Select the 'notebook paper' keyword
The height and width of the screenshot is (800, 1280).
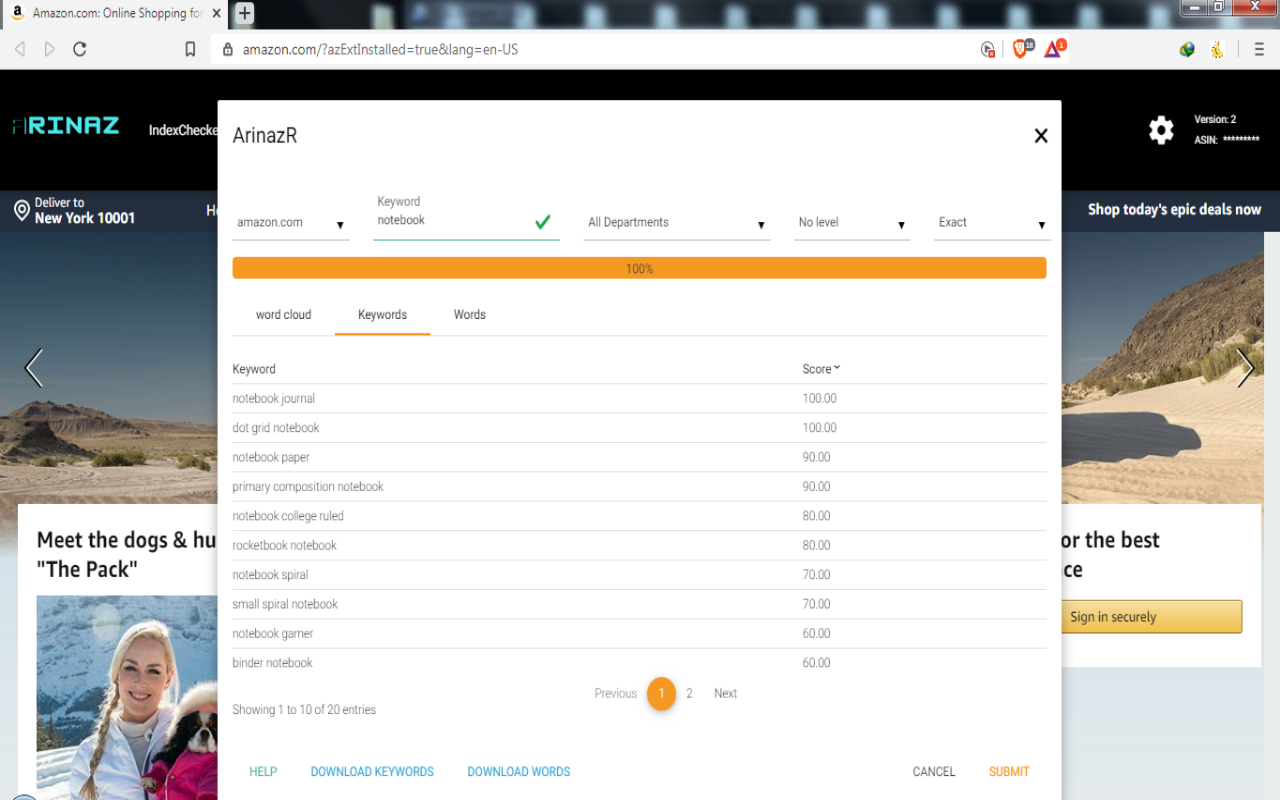coord(639,457)
